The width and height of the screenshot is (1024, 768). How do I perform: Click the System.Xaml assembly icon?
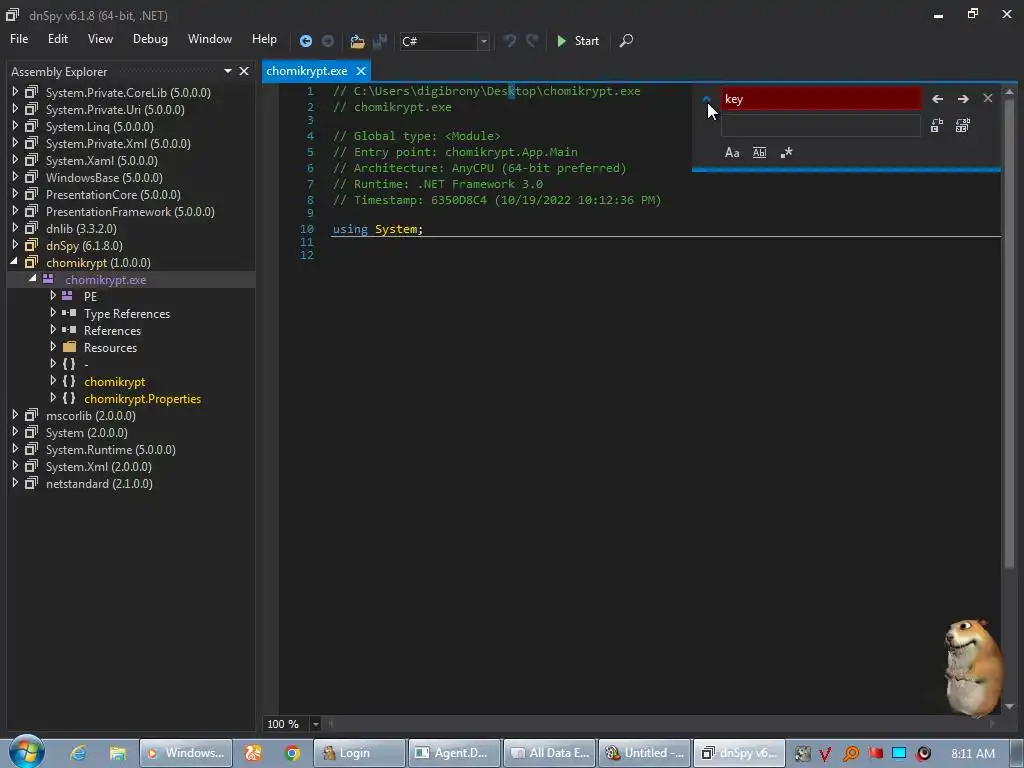[31, 160]
